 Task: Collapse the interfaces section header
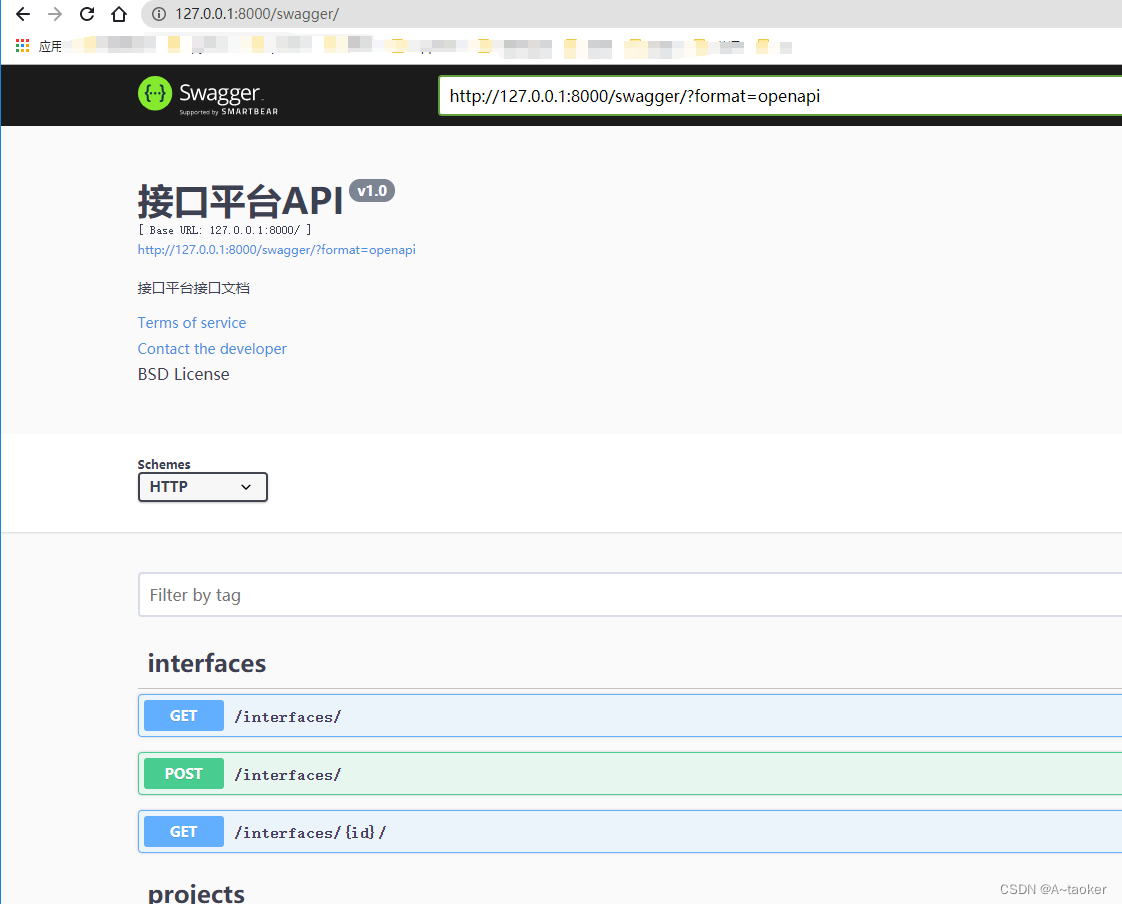coord(207,662)
